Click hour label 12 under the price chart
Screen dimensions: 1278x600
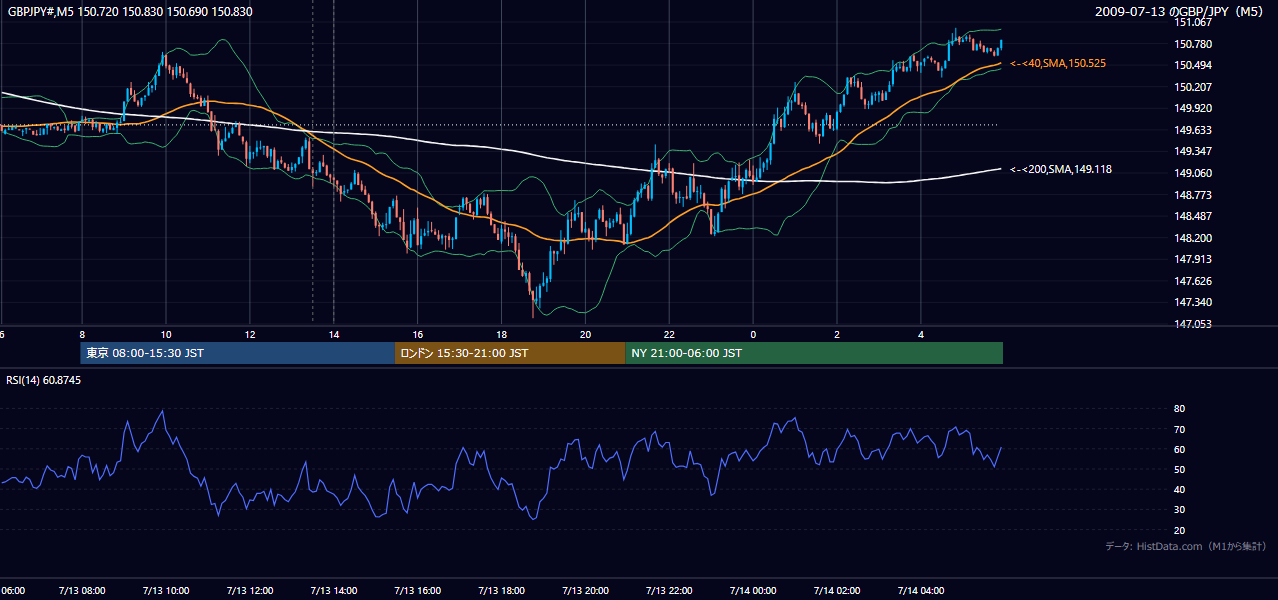(250, 335)
